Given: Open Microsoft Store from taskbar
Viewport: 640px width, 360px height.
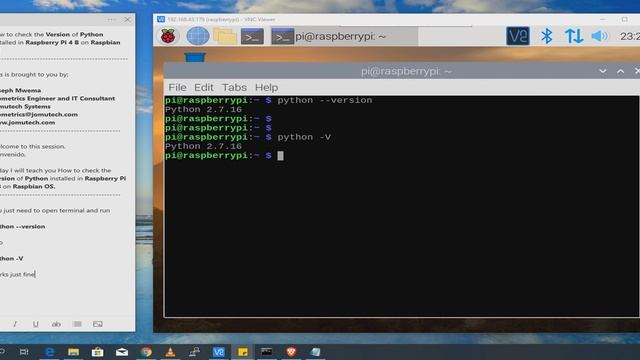Looking at the screenshot, I should pos(98,352).
